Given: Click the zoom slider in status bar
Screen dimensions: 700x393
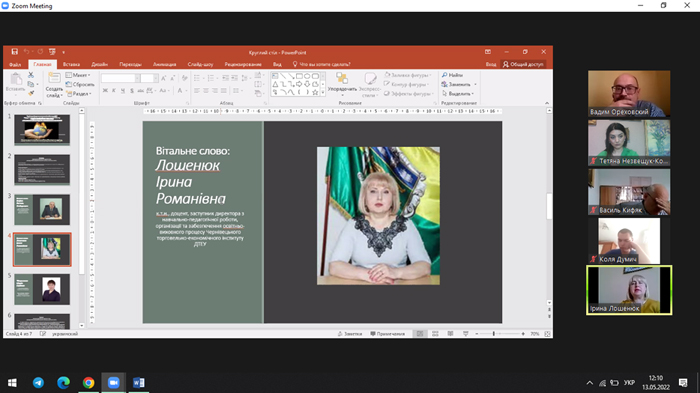Looking at the screenshot, I should click(x=500, y=334).
